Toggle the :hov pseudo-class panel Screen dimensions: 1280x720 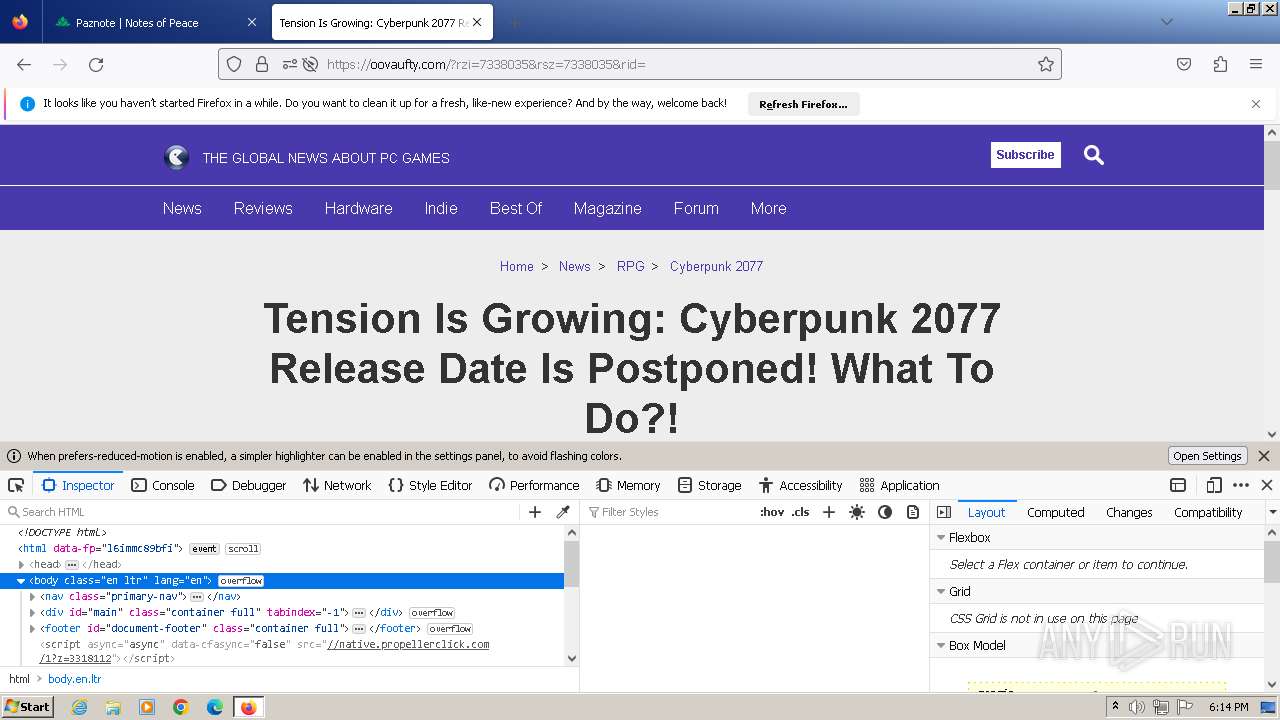click(772, 512)
